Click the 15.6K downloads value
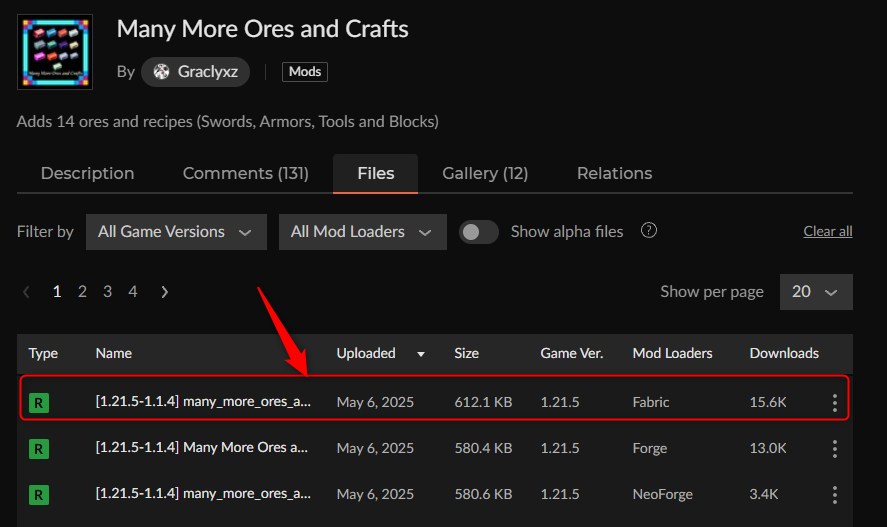887x527 pixels. (x=768, y=402)
